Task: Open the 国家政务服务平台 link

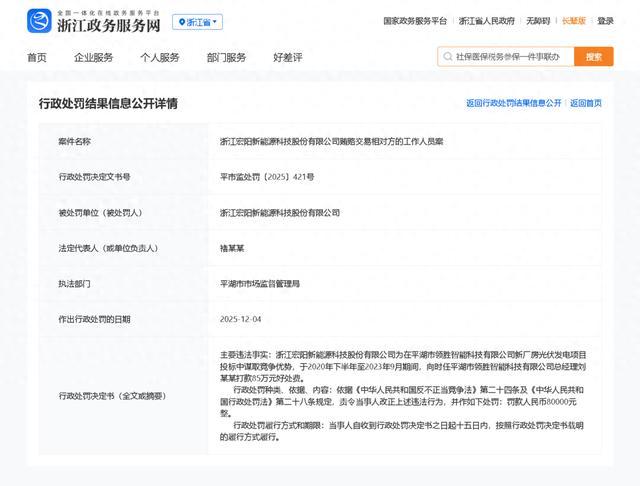Action: 415,21
